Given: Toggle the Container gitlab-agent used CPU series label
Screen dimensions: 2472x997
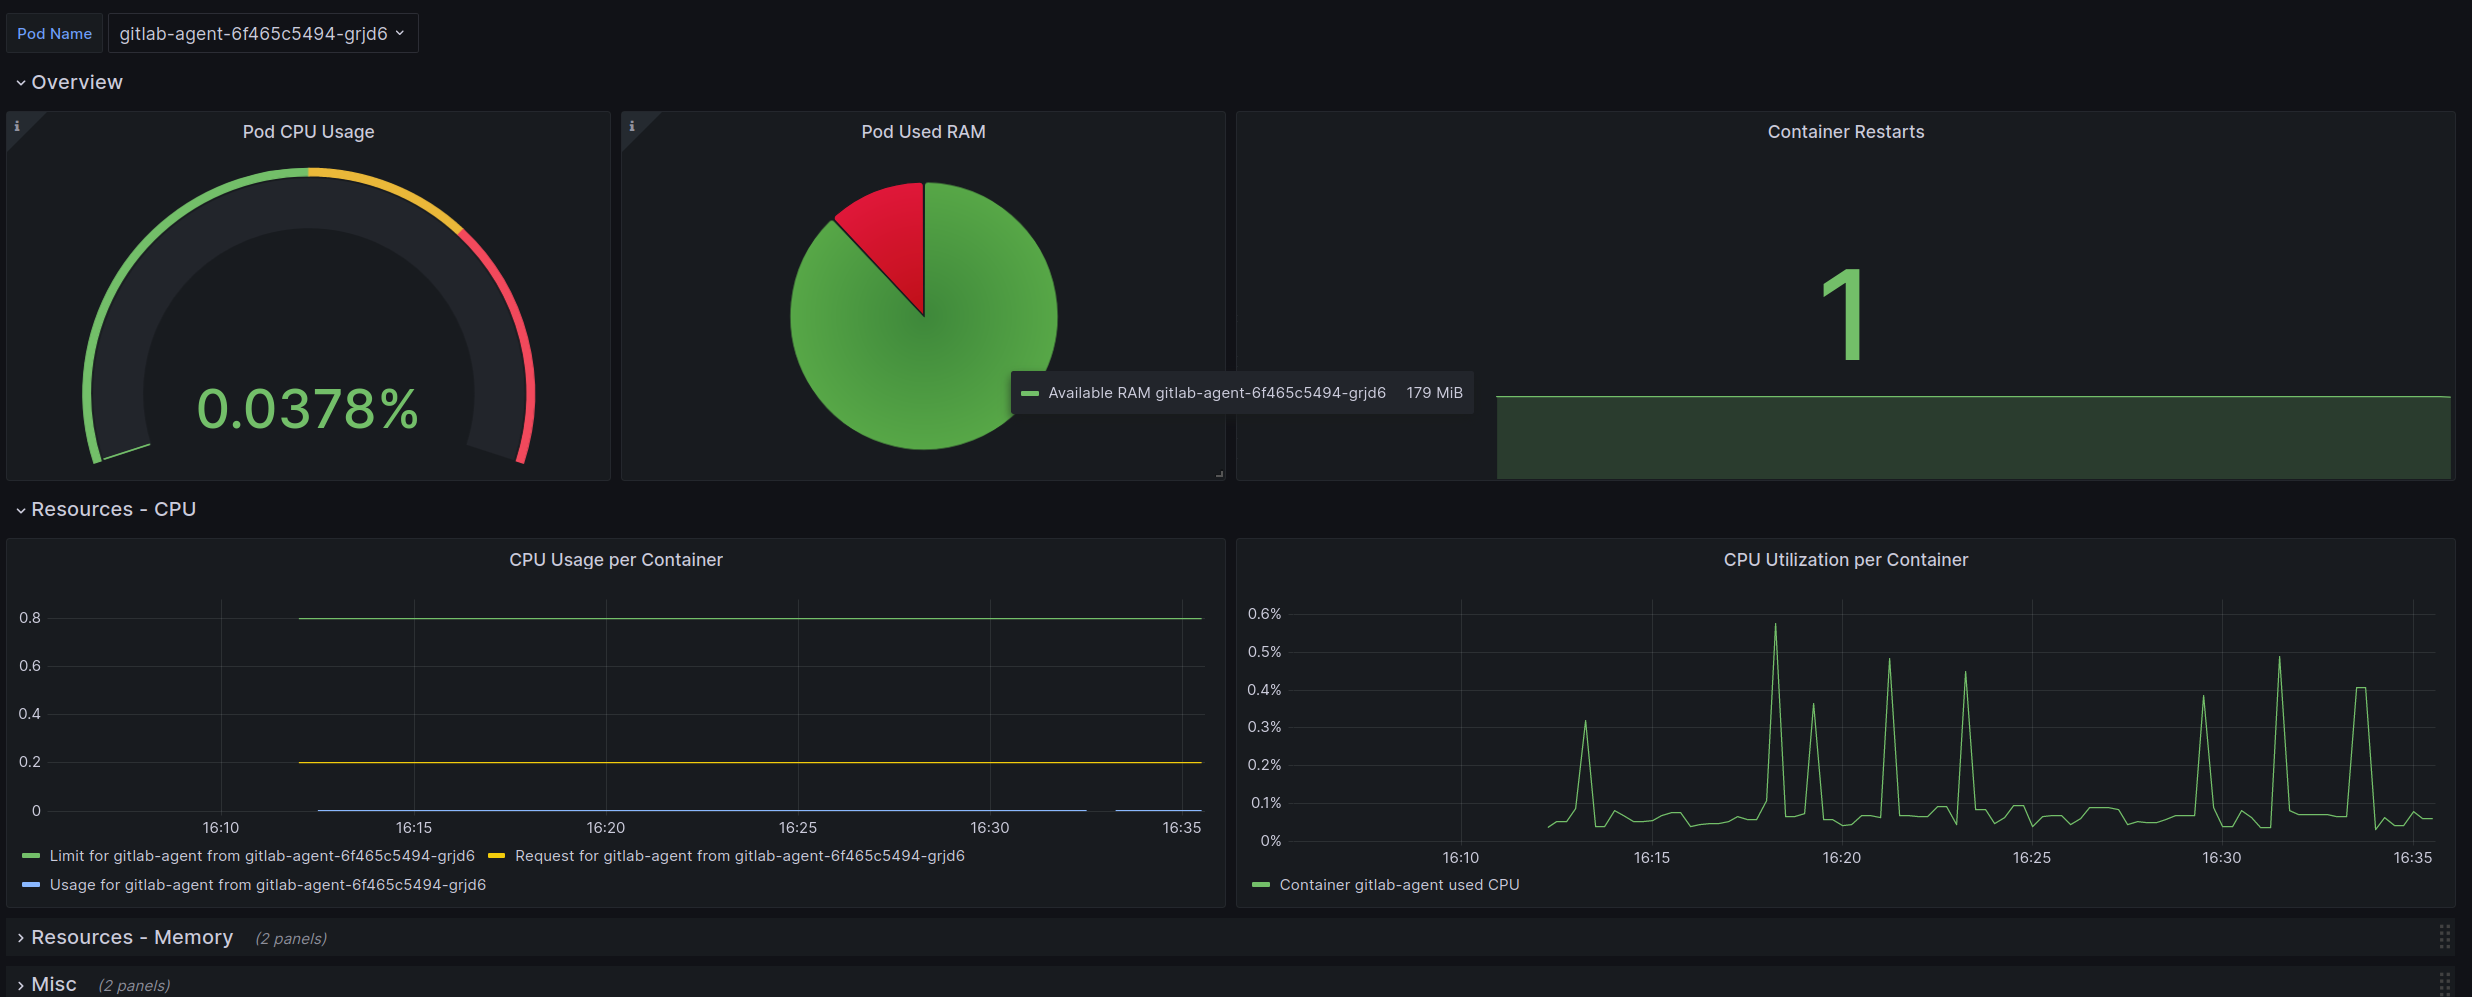Looking at the screenshot, I should click(1399, 885).
